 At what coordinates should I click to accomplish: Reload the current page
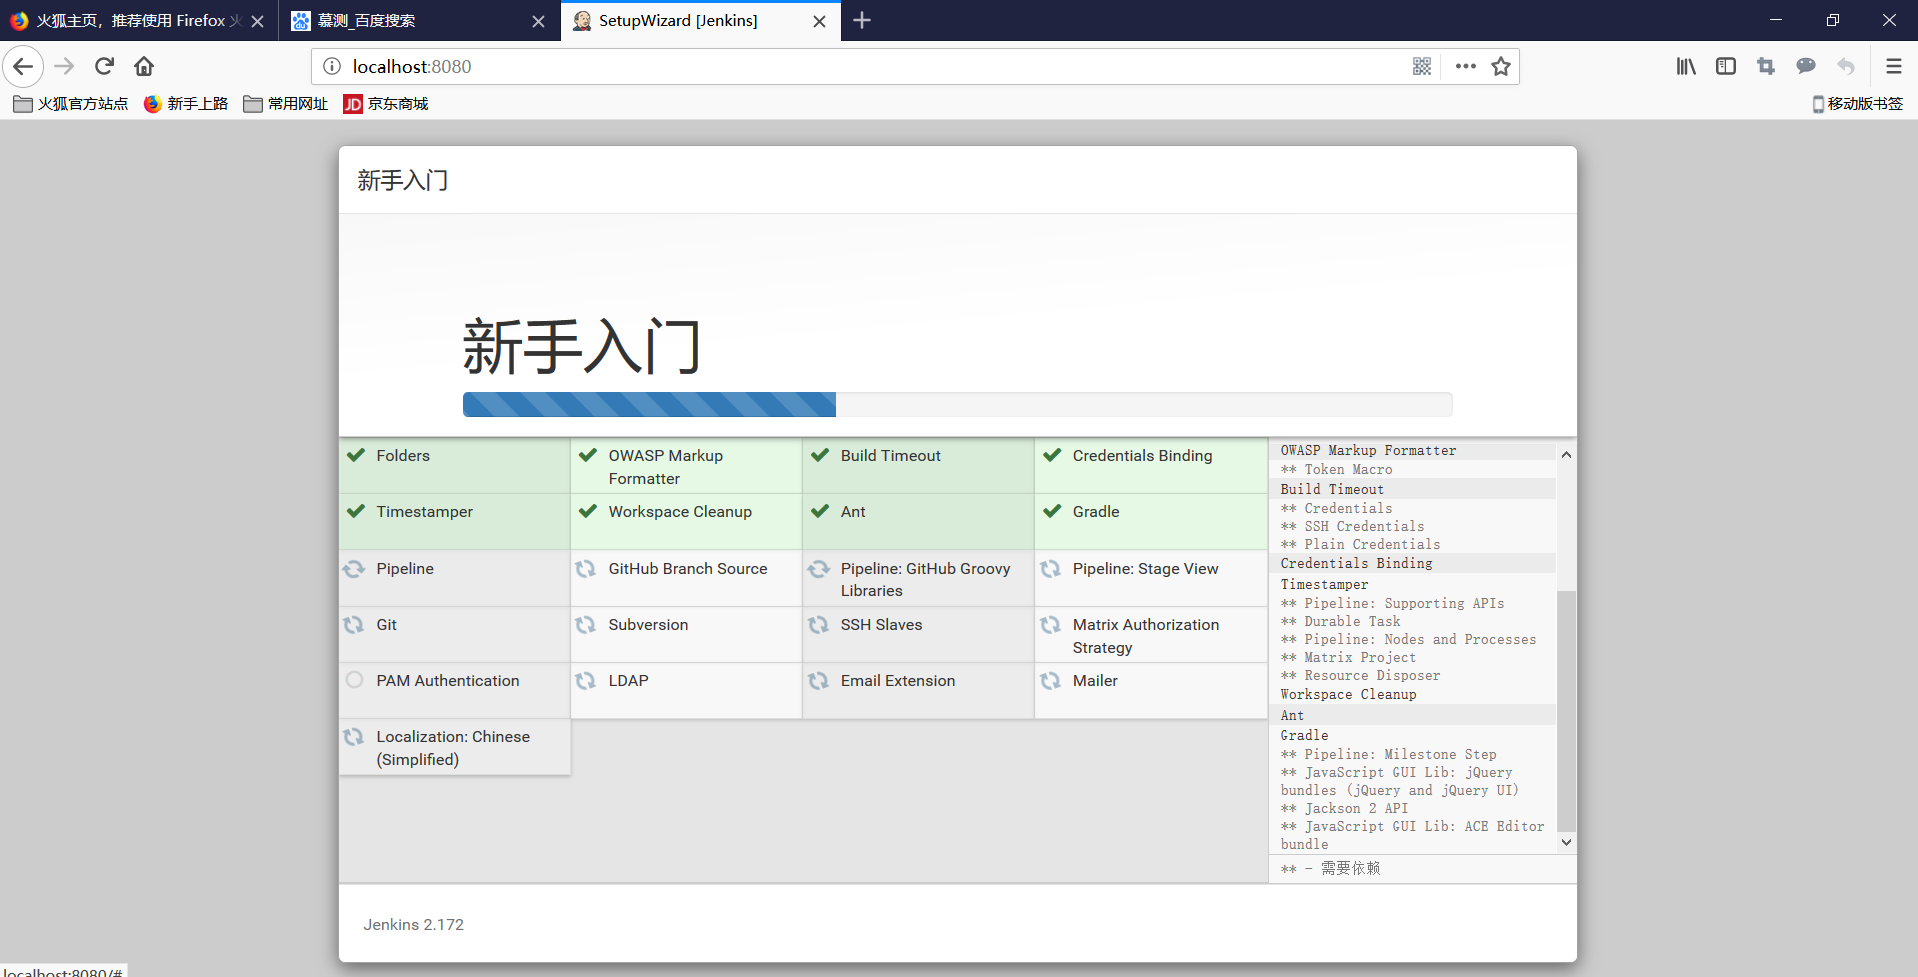[104, 67]
